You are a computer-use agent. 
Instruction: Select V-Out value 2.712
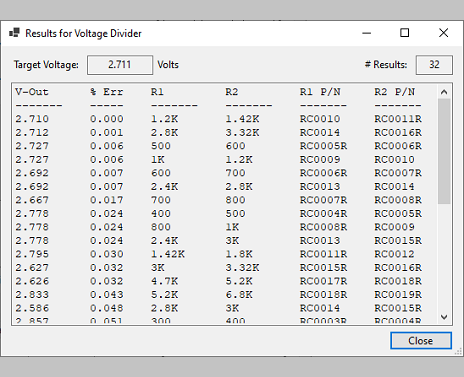coord(32,132)
